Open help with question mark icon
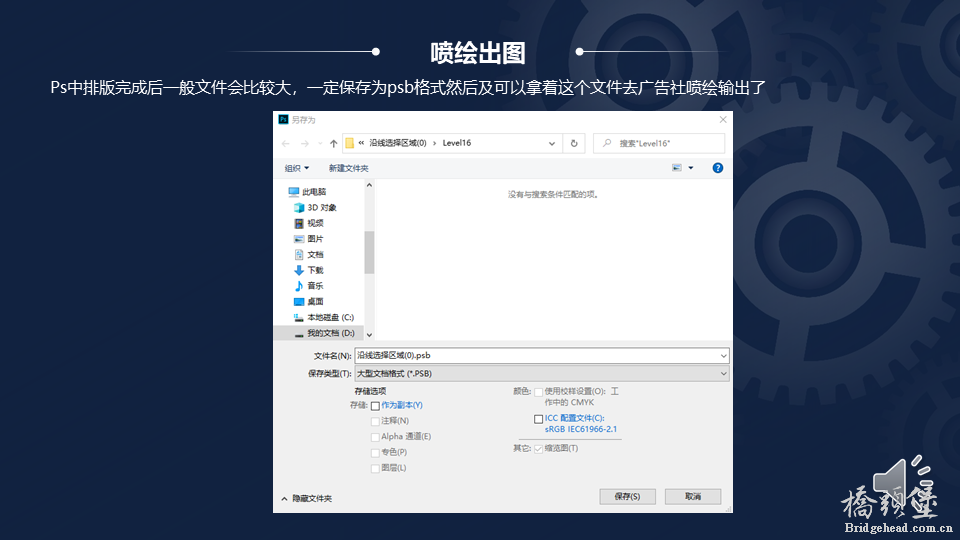The width and height of the screenshot is (960, 540). pos(718,168)
